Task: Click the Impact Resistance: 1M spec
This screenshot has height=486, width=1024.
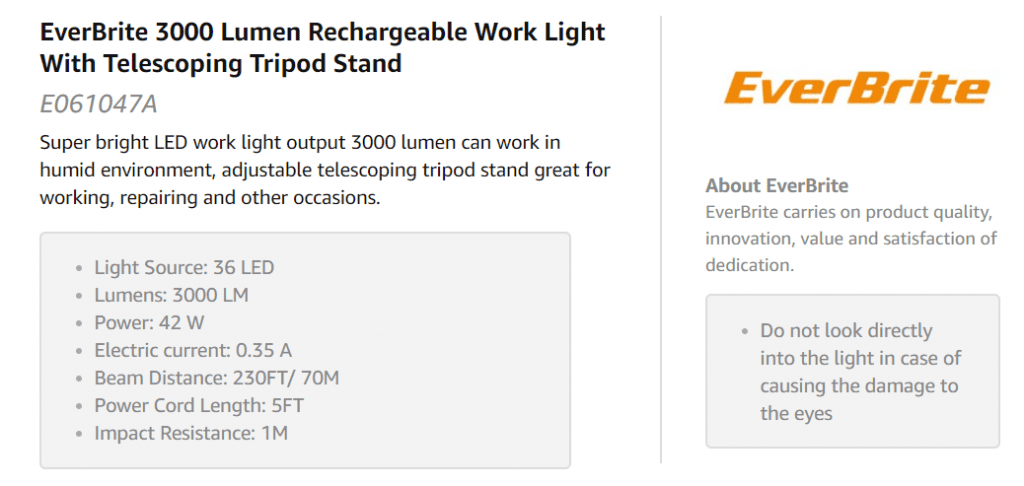Action: click(x=191, y=433)
